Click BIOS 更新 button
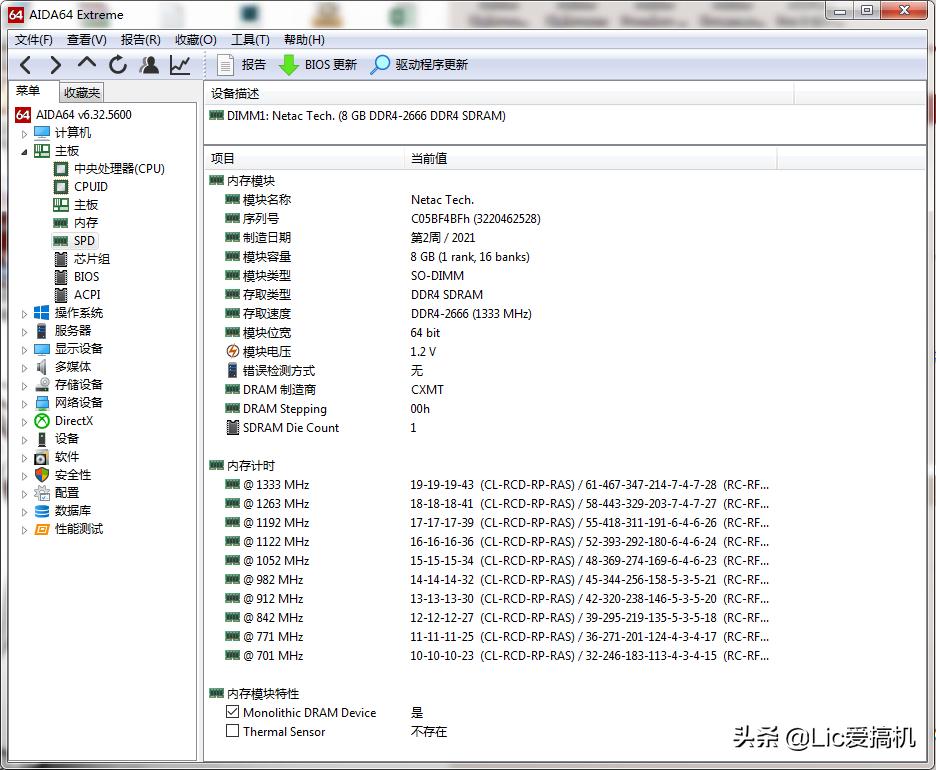936x770 pixels. pos(318,64)
